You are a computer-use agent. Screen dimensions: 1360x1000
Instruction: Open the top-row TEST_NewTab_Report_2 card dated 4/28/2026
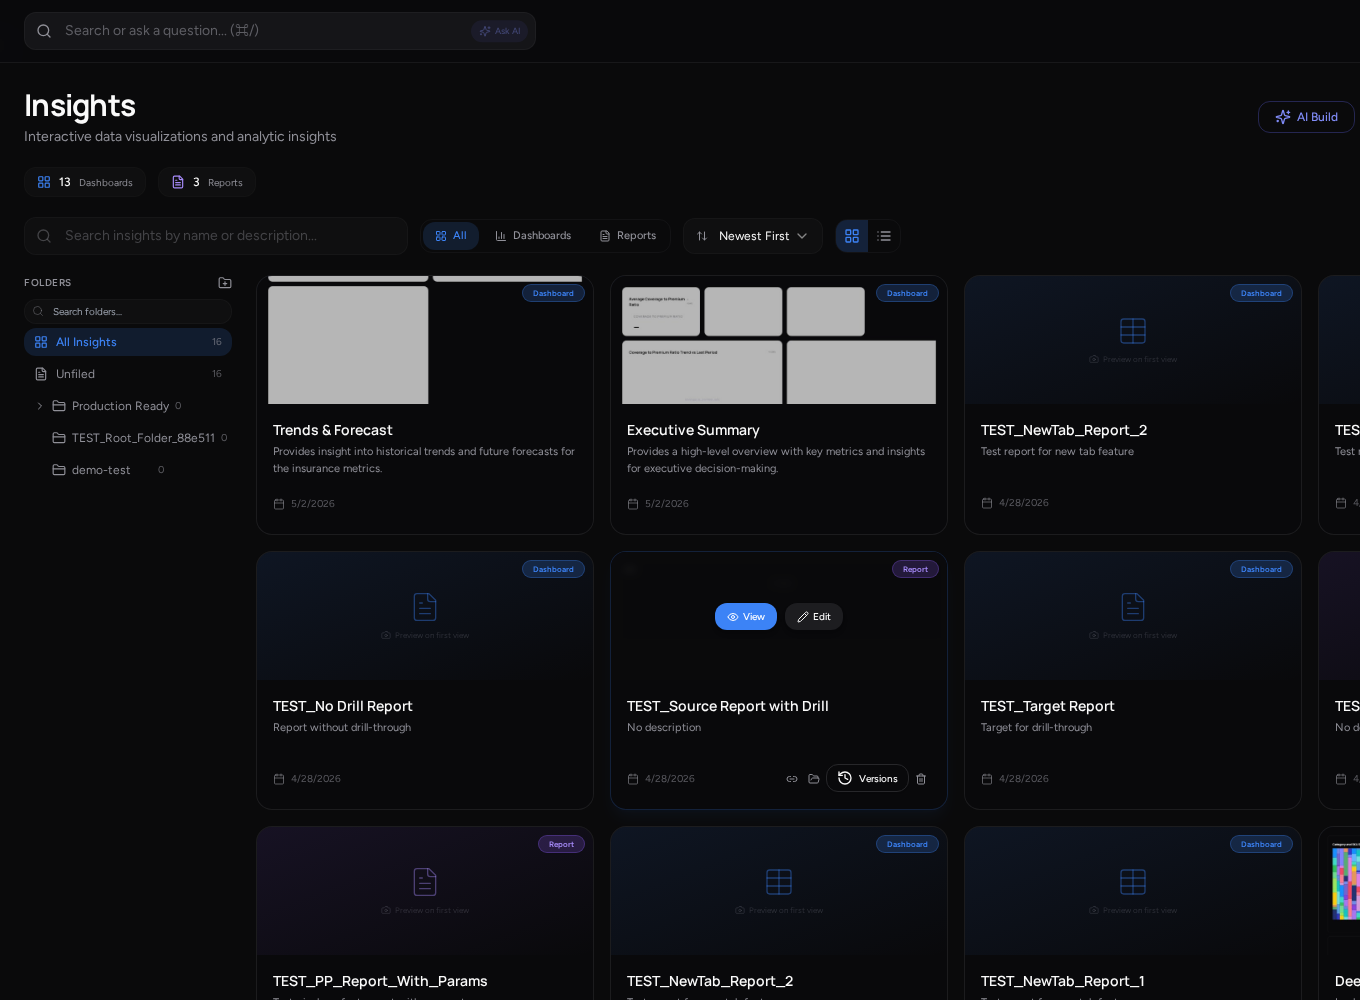1133,405
